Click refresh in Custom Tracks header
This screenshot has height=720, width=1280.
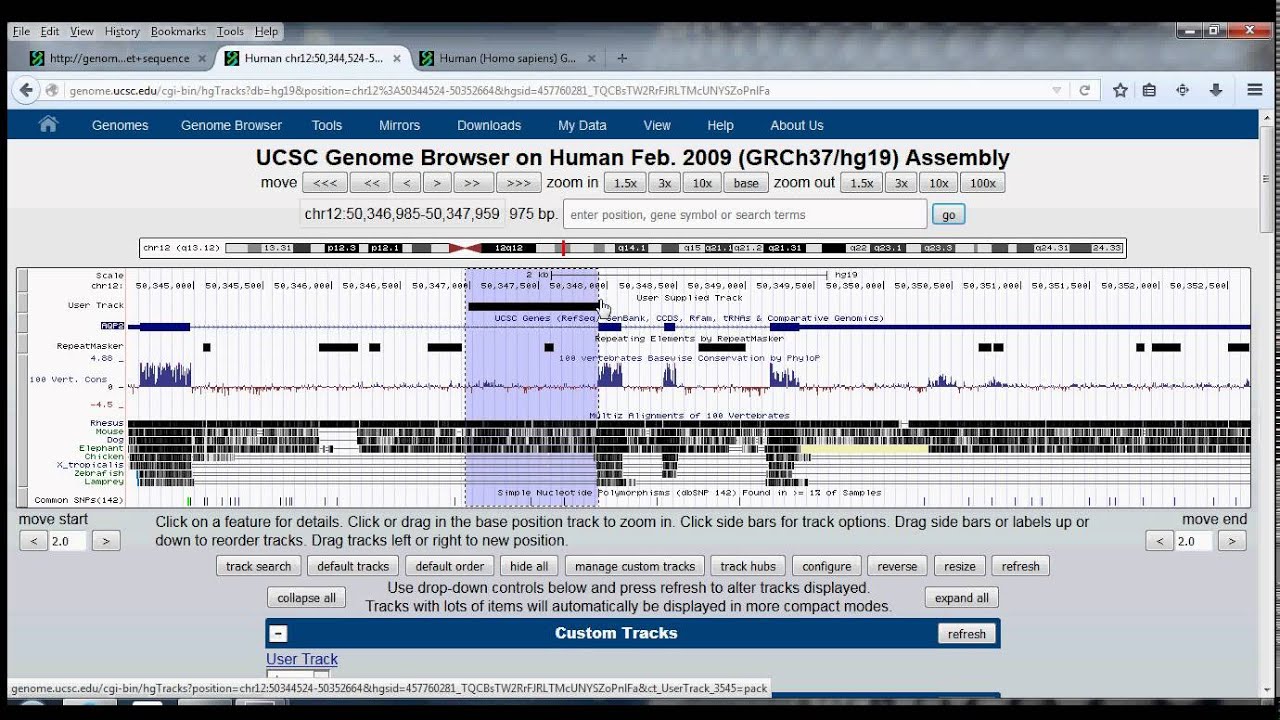coord(967,634)
